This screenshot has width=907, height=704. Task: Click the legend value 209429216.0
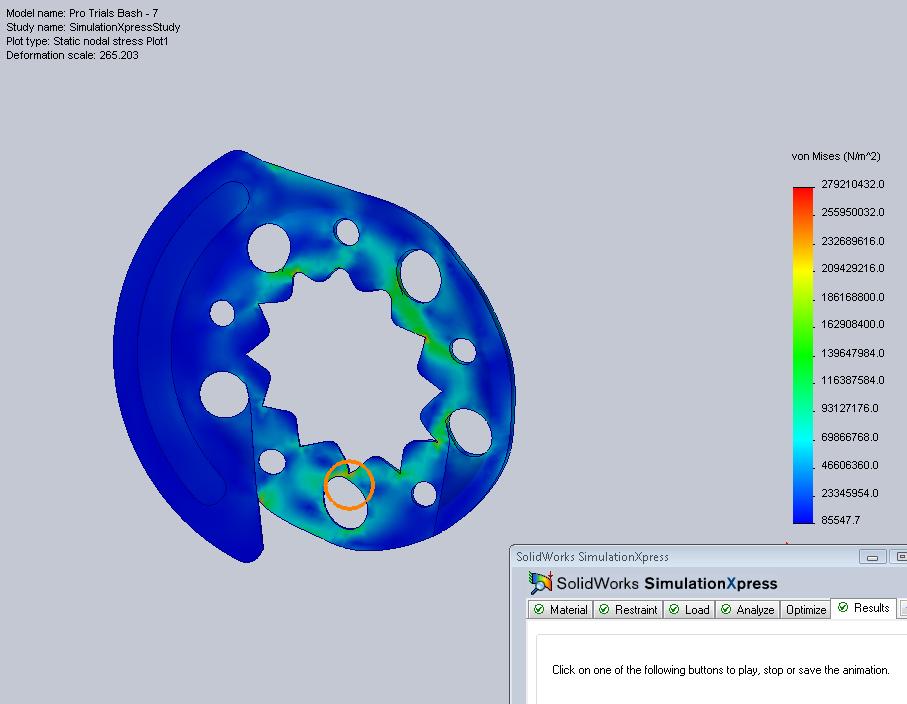pos(853,268)
